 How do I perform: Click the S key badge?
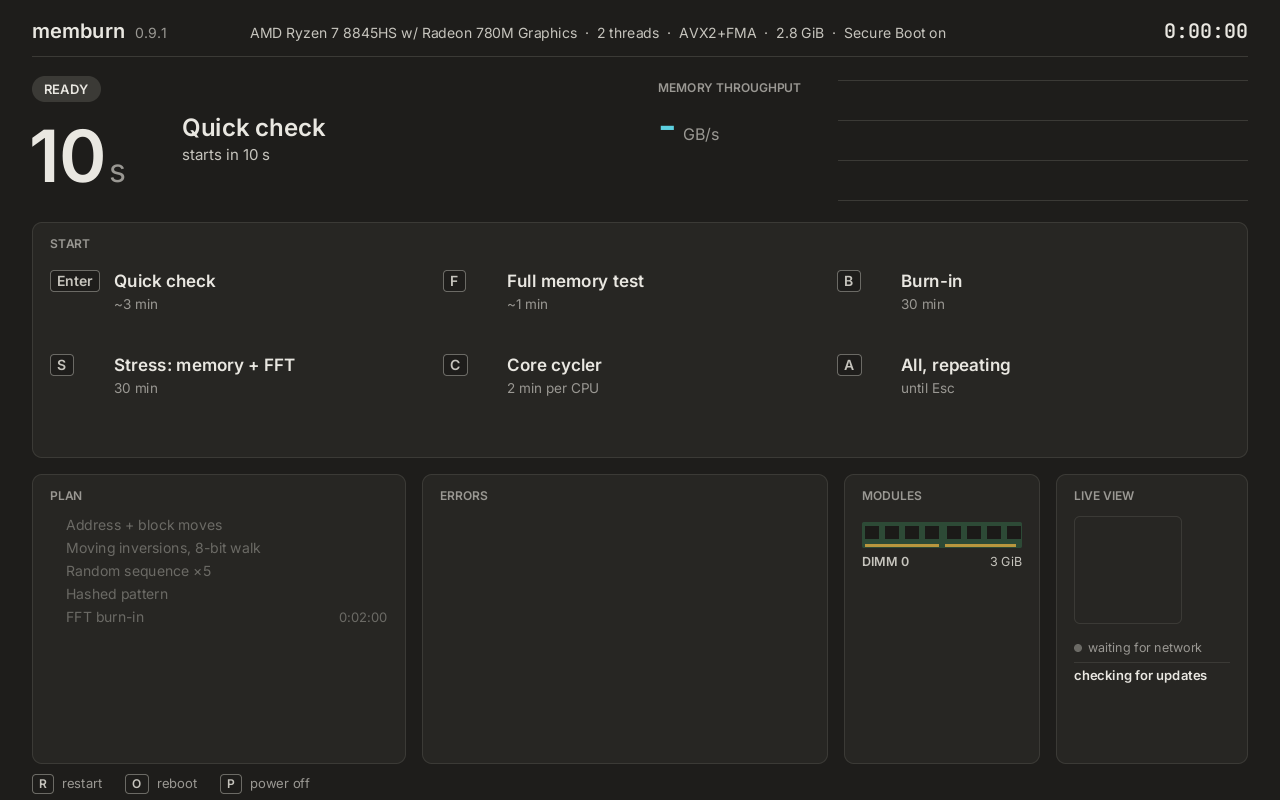[x=62, y=365]
